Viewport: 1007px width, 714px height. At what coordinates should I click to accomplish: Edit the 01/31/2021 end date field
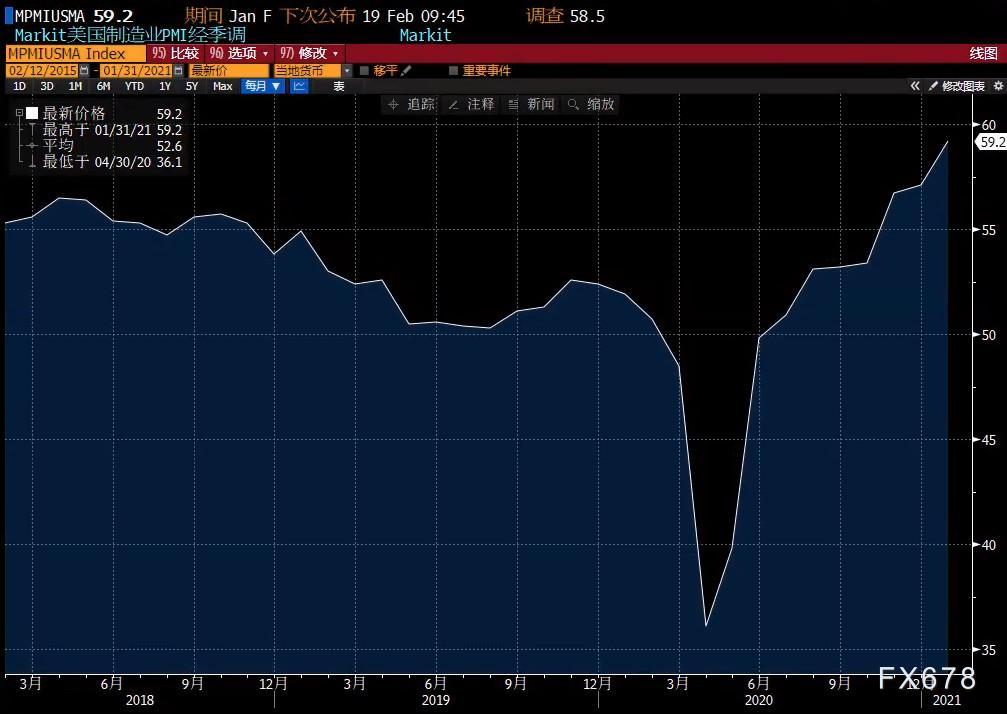(x=137, y=71)
